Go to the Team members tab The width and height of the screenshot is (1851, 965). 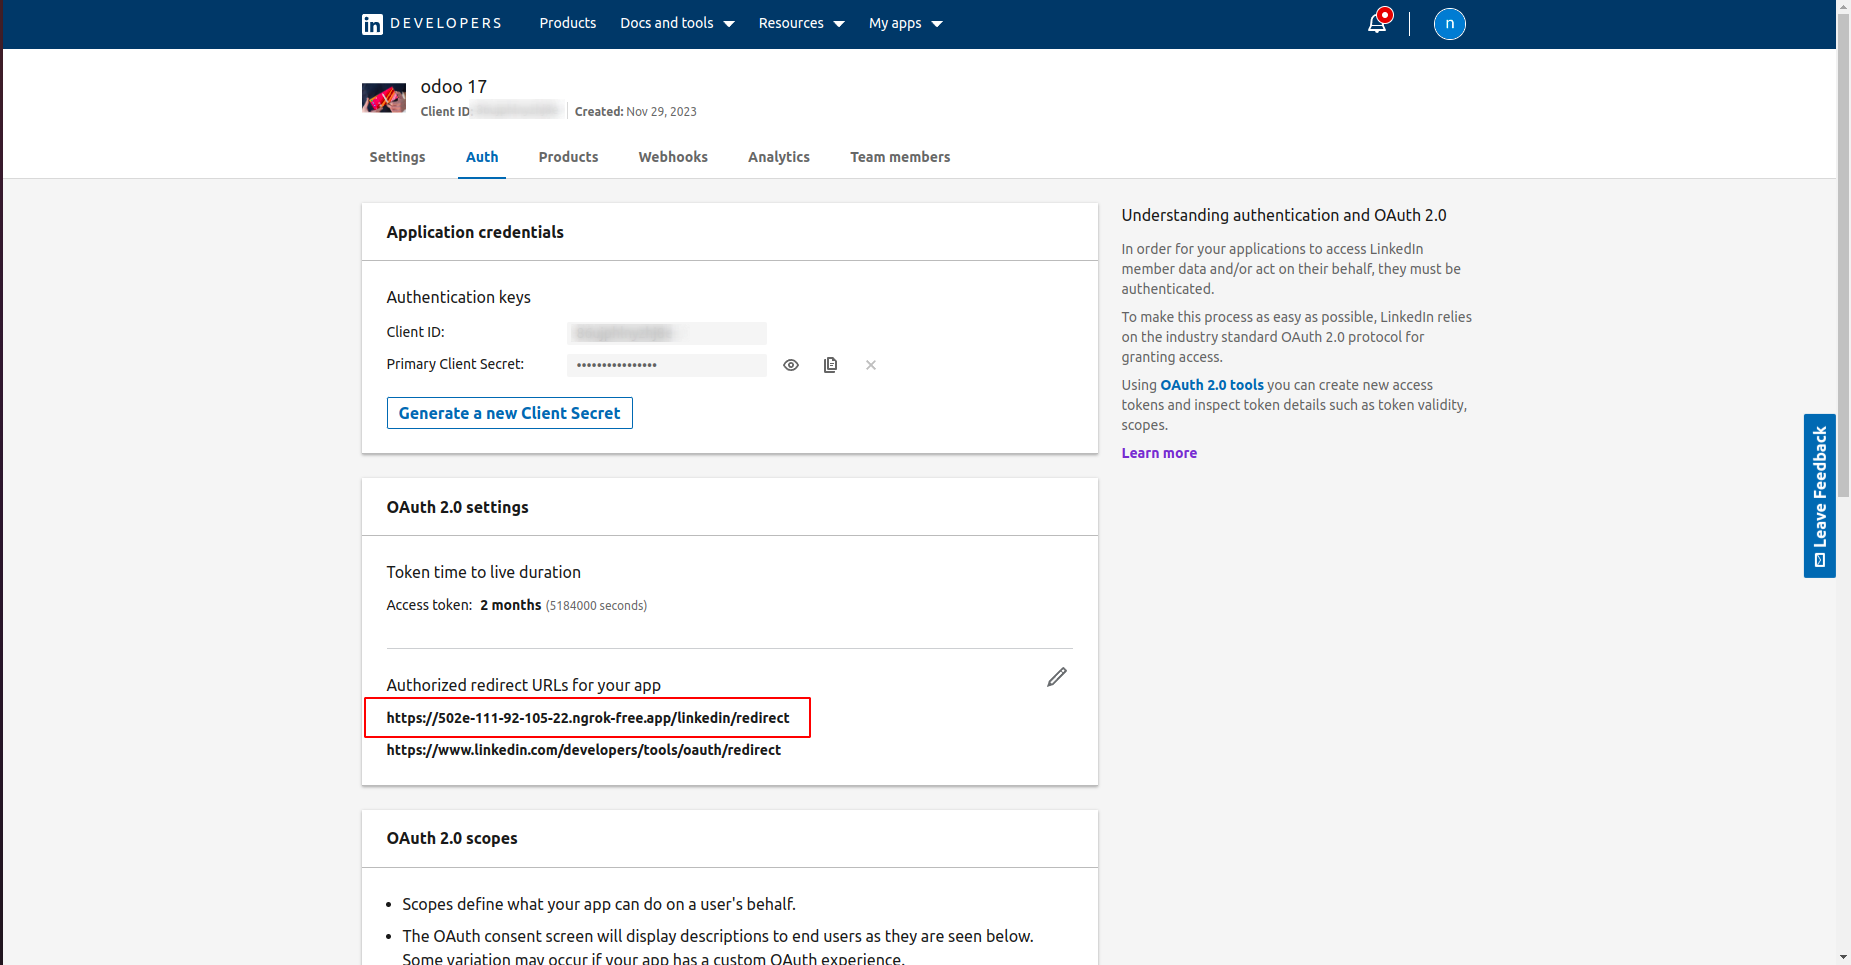click(x=900, y=157)
